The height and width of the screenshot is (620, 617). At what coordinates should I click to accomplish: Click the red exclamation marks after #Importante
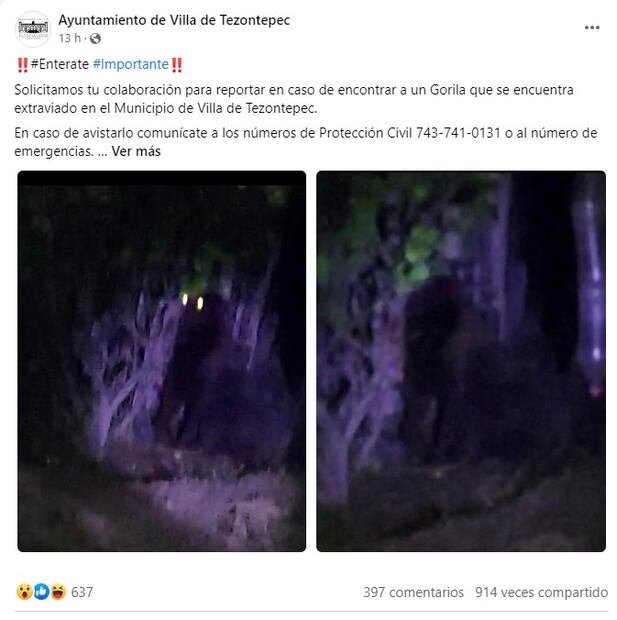point(177,64)
